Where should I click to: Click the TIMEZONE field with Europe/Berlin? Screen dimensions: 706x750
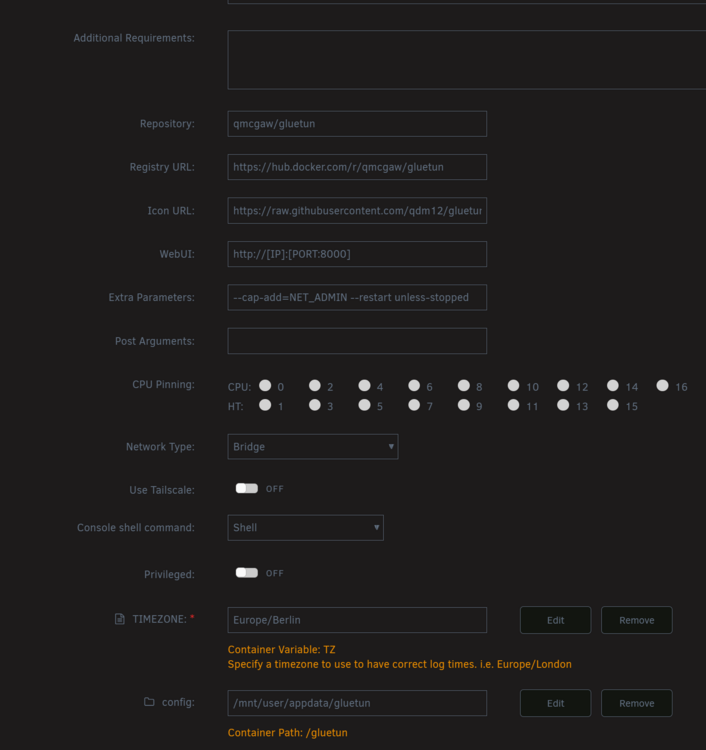[357, 620]
